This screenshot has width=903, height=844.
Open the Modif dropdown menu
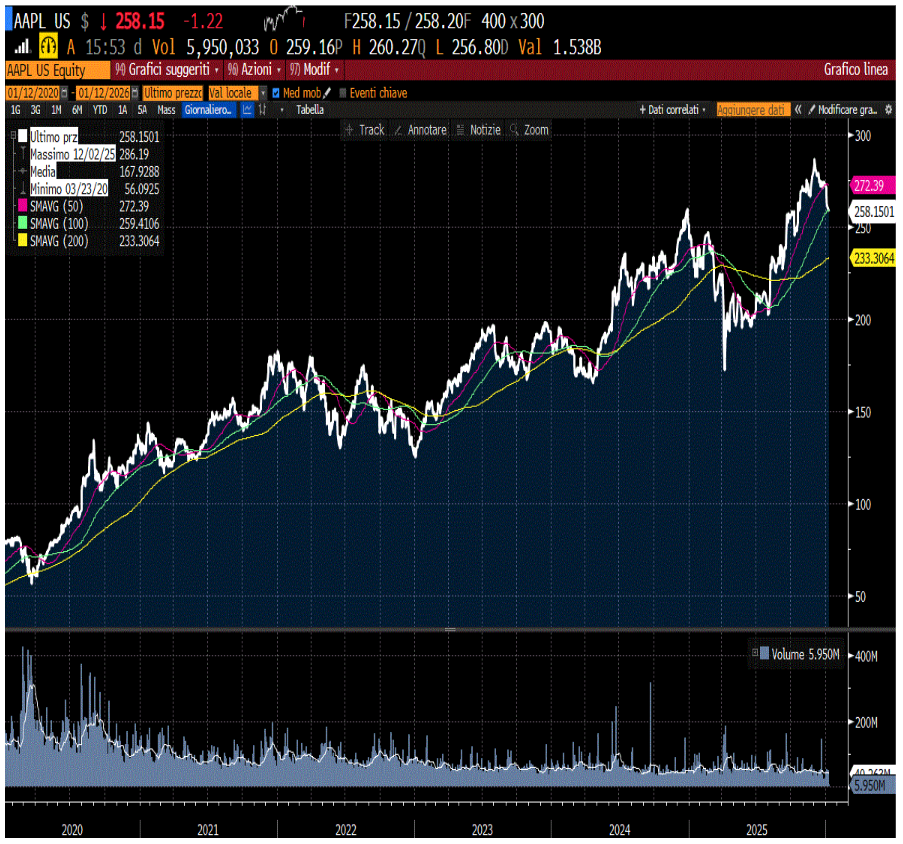(314, 70)
